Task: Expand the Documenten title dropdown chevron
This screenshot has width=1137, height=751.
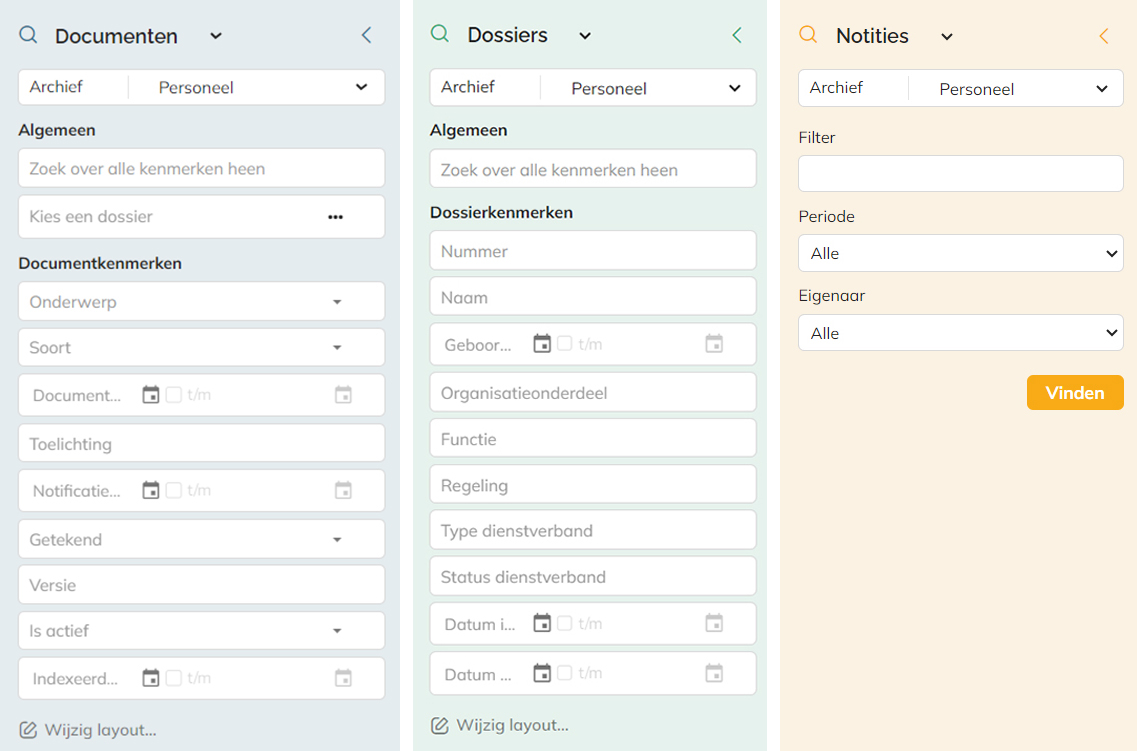Action: click(215, 36)
